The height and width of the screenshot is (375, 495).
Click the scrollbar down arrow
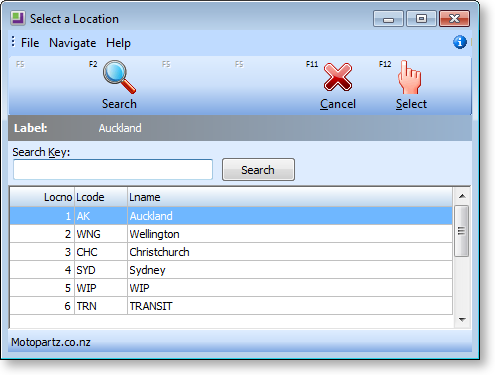pos(462,320)
